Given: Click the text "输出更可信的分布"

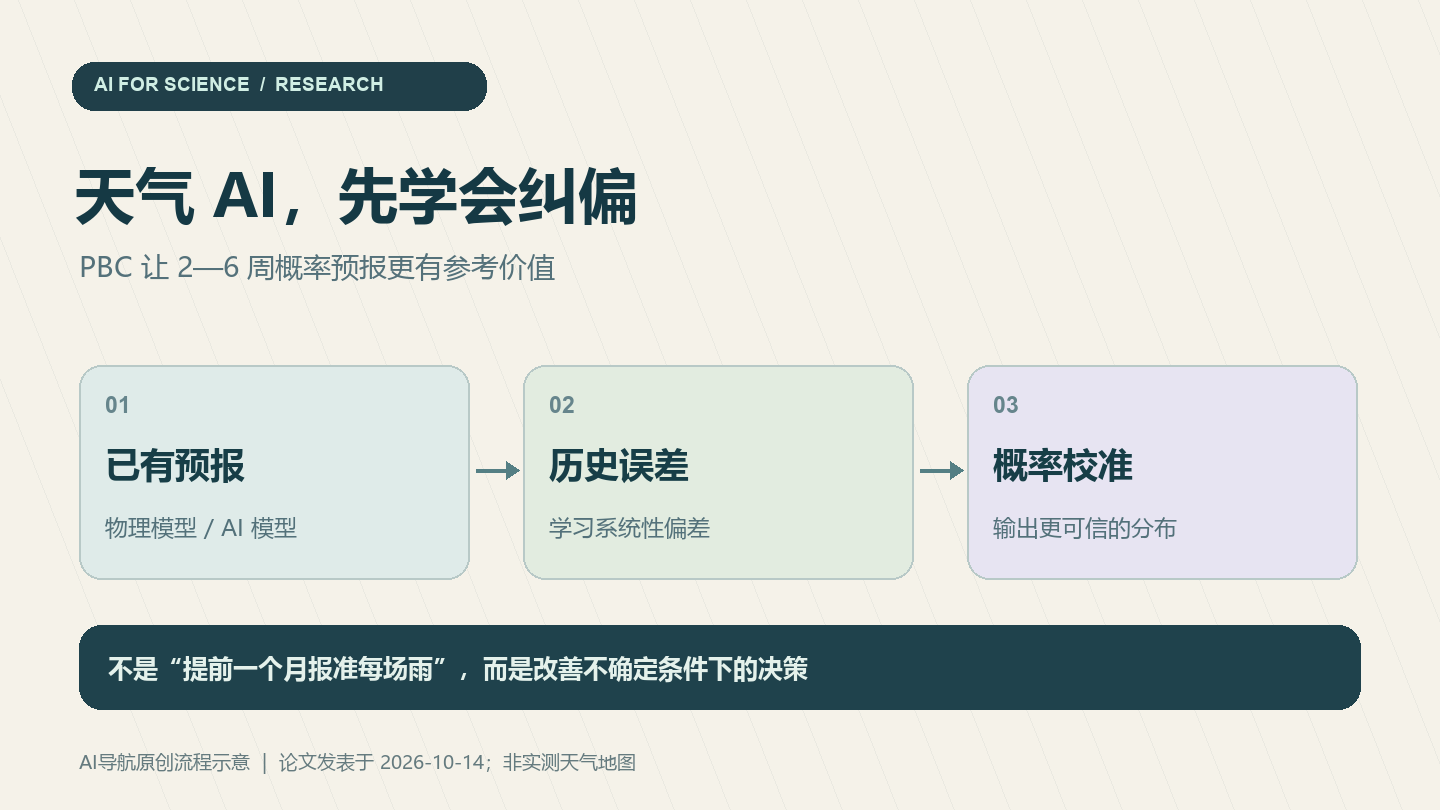Looking at the screenshot, I should click(1085, 528).
